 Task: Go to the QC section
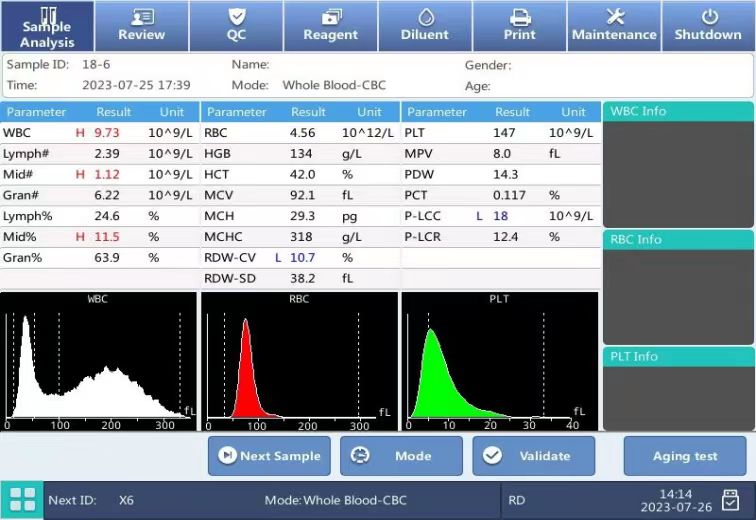coord(236,27)
